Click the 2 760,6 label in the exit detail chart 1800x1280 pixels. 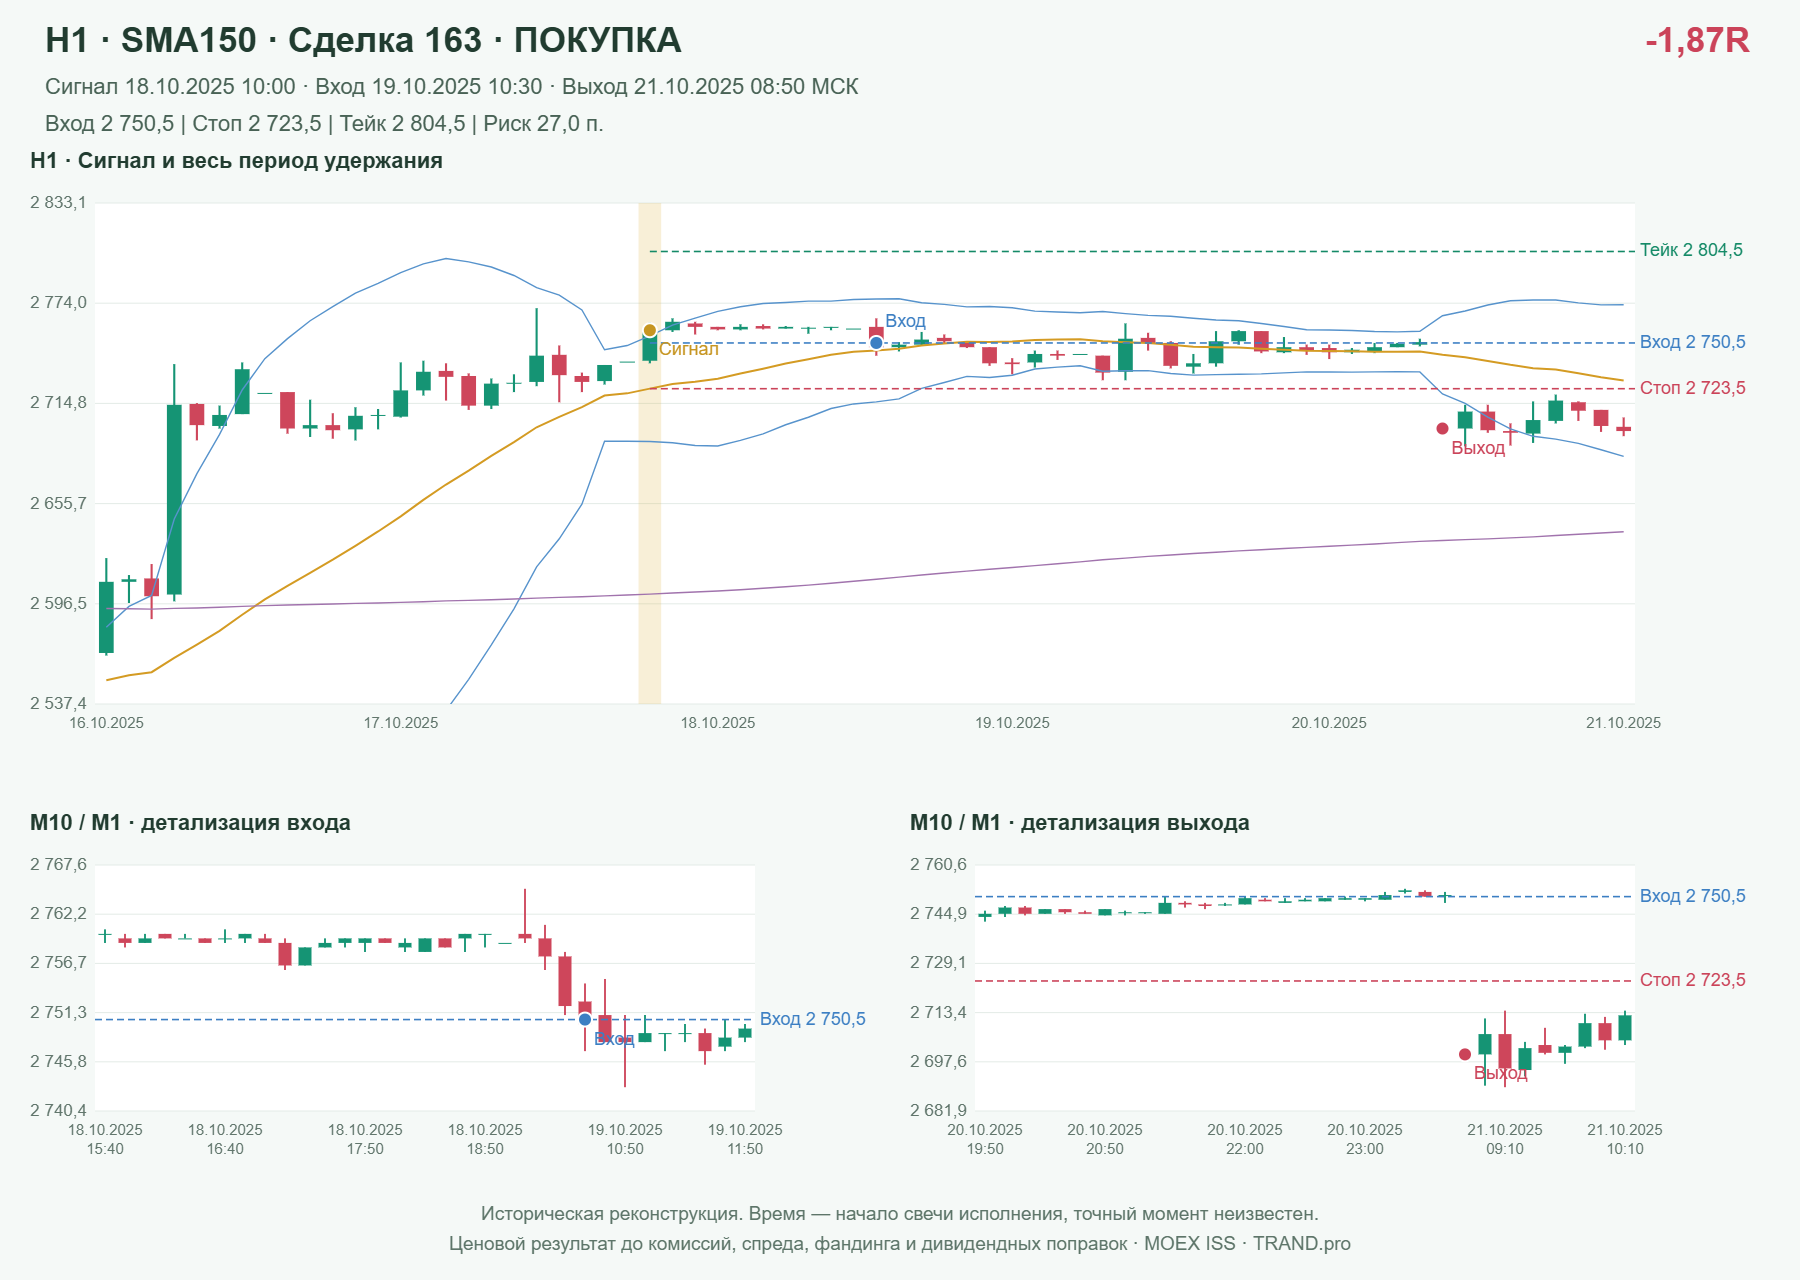pyautogui.click(x=938, y=865)
